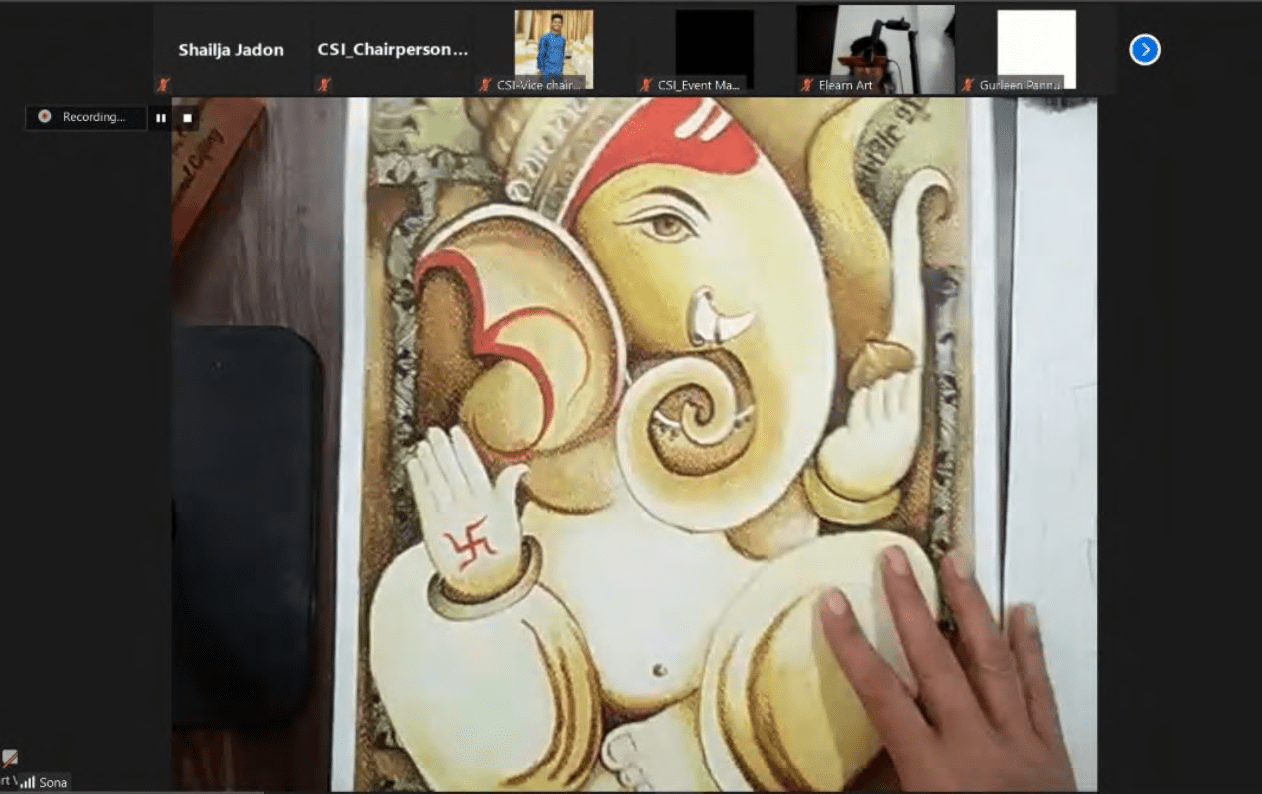The image size is (1262, 794).
Task: Click the "Sona" name label
Action: pyautogui.click(x=53, y=782)
